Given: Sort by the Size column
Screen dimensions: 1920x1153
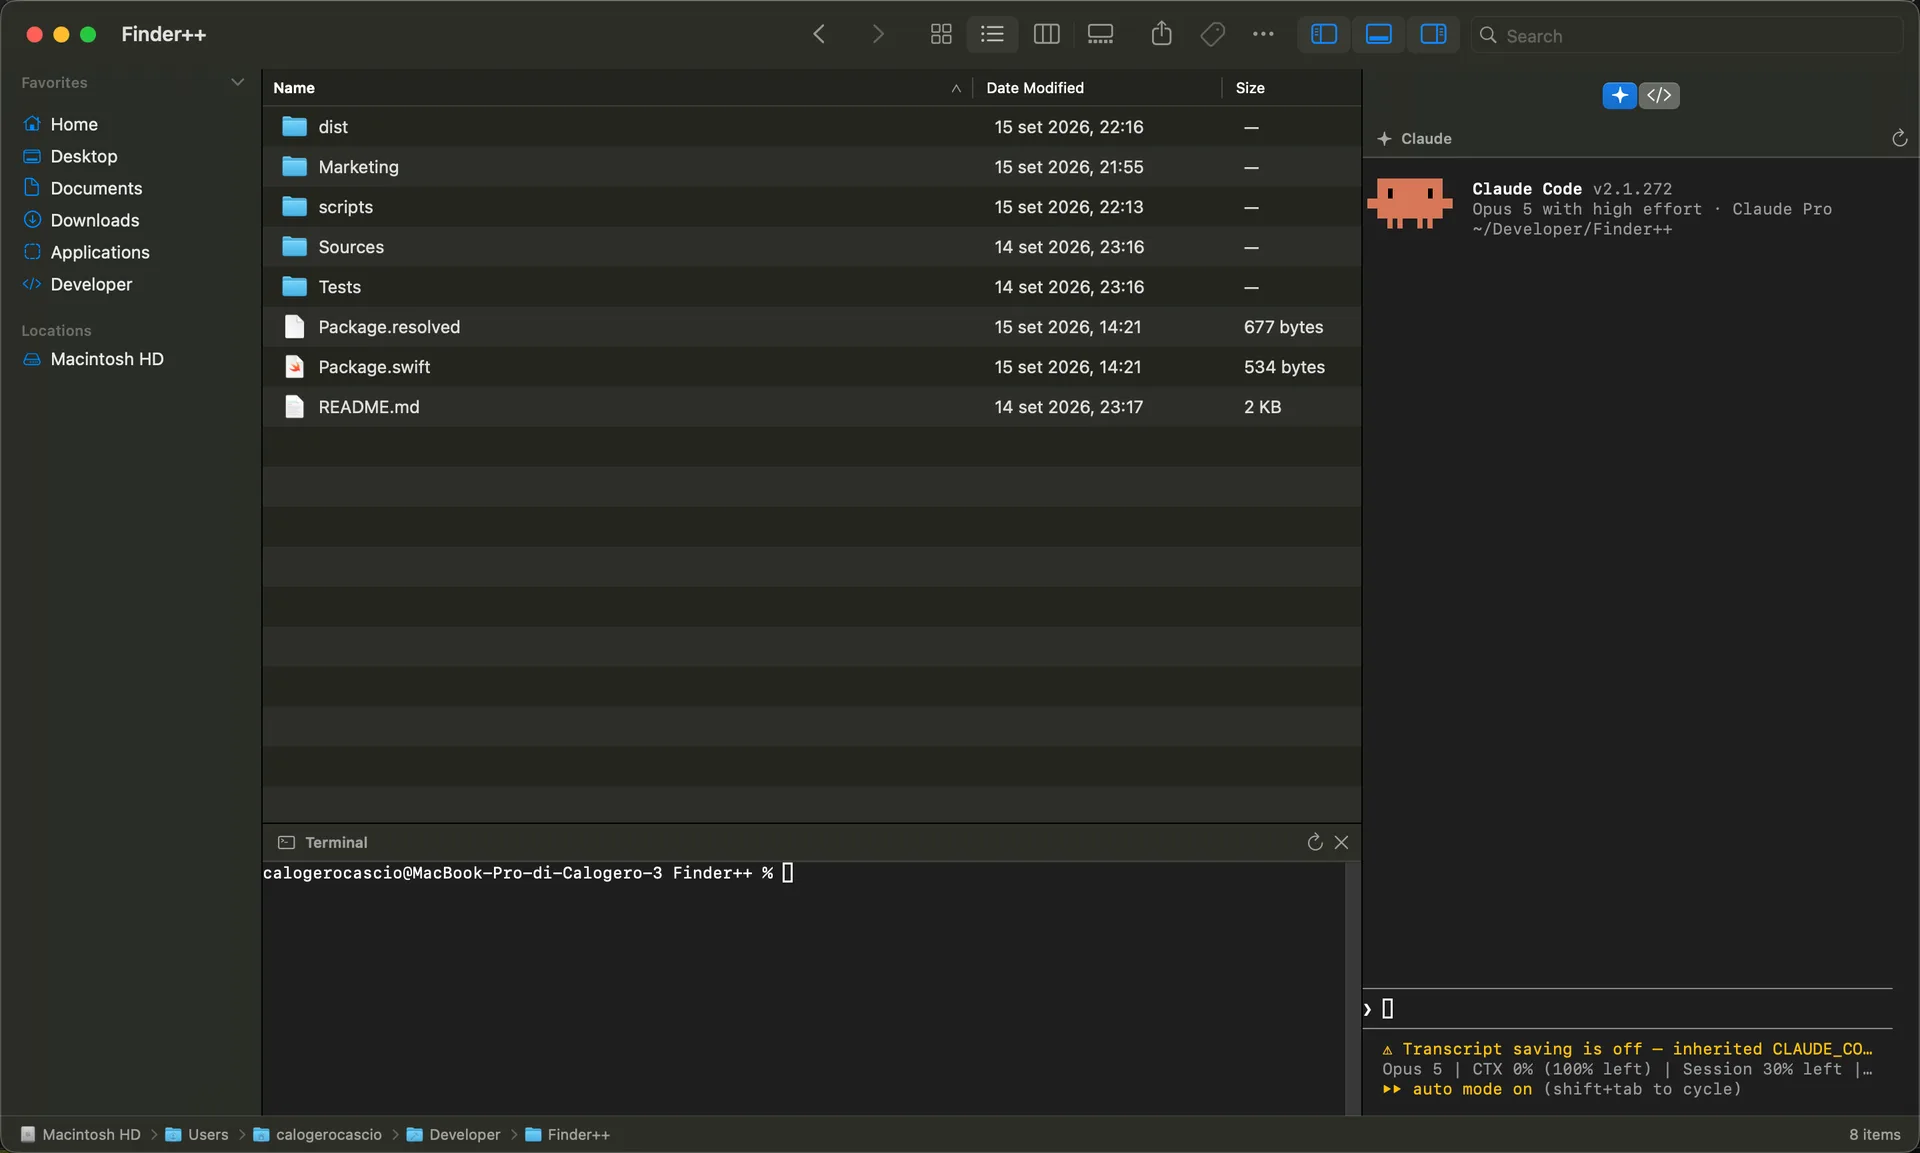Looking at the screenshot, I should [x=1291, y=88].
